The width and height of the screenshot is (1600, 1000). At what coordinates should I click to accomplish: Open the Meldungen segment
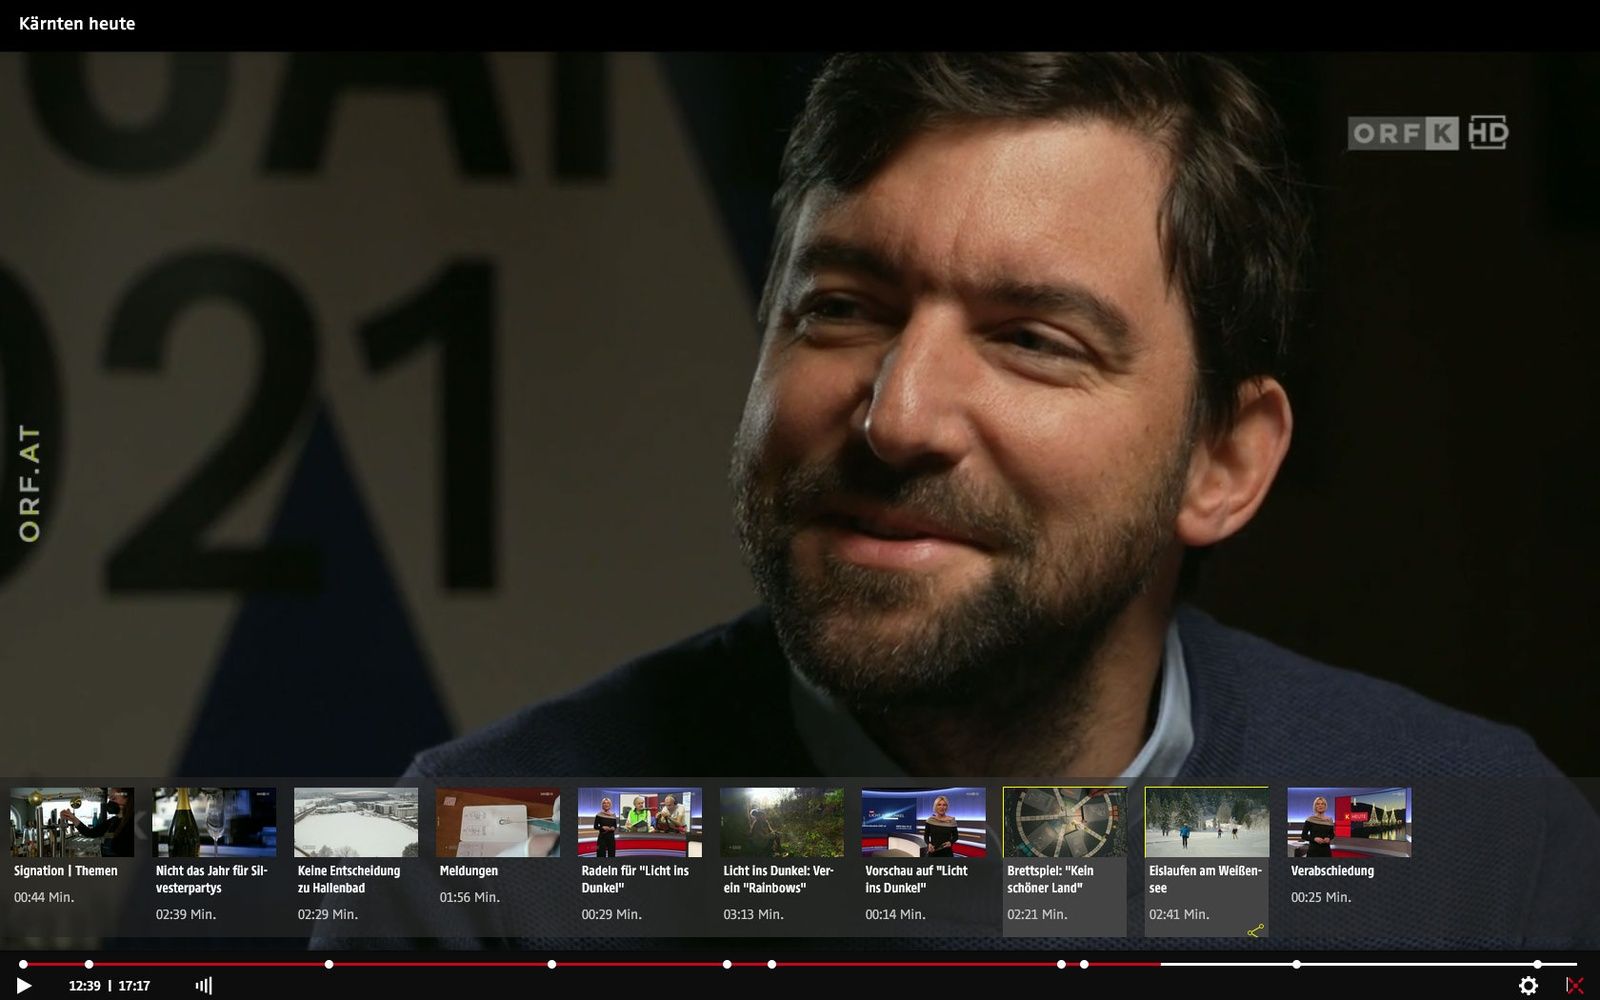click(x=498, y=822)
